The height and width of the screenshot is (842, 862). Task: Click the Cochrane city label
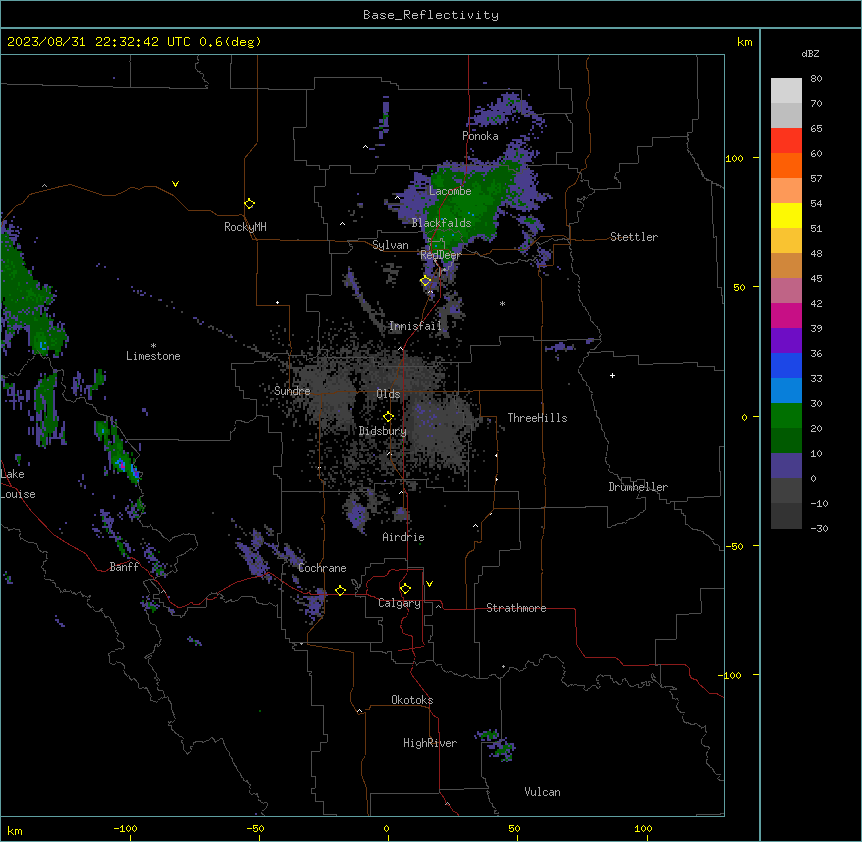coord(322,568)
